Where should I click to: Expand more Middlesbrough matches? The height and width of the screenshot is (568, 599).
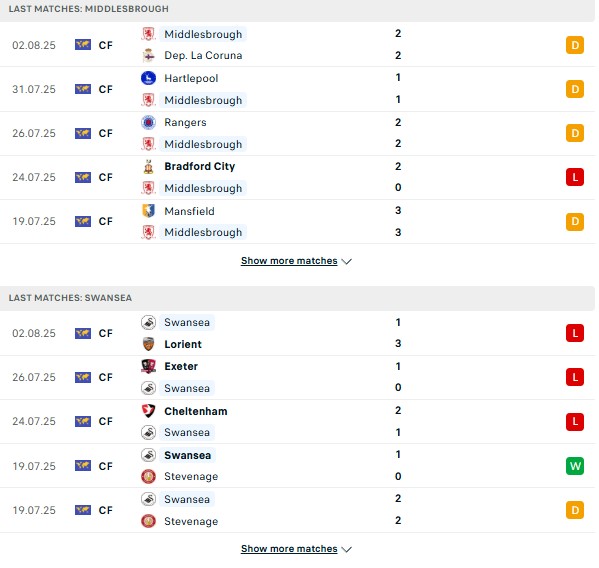tap(296, 261)
